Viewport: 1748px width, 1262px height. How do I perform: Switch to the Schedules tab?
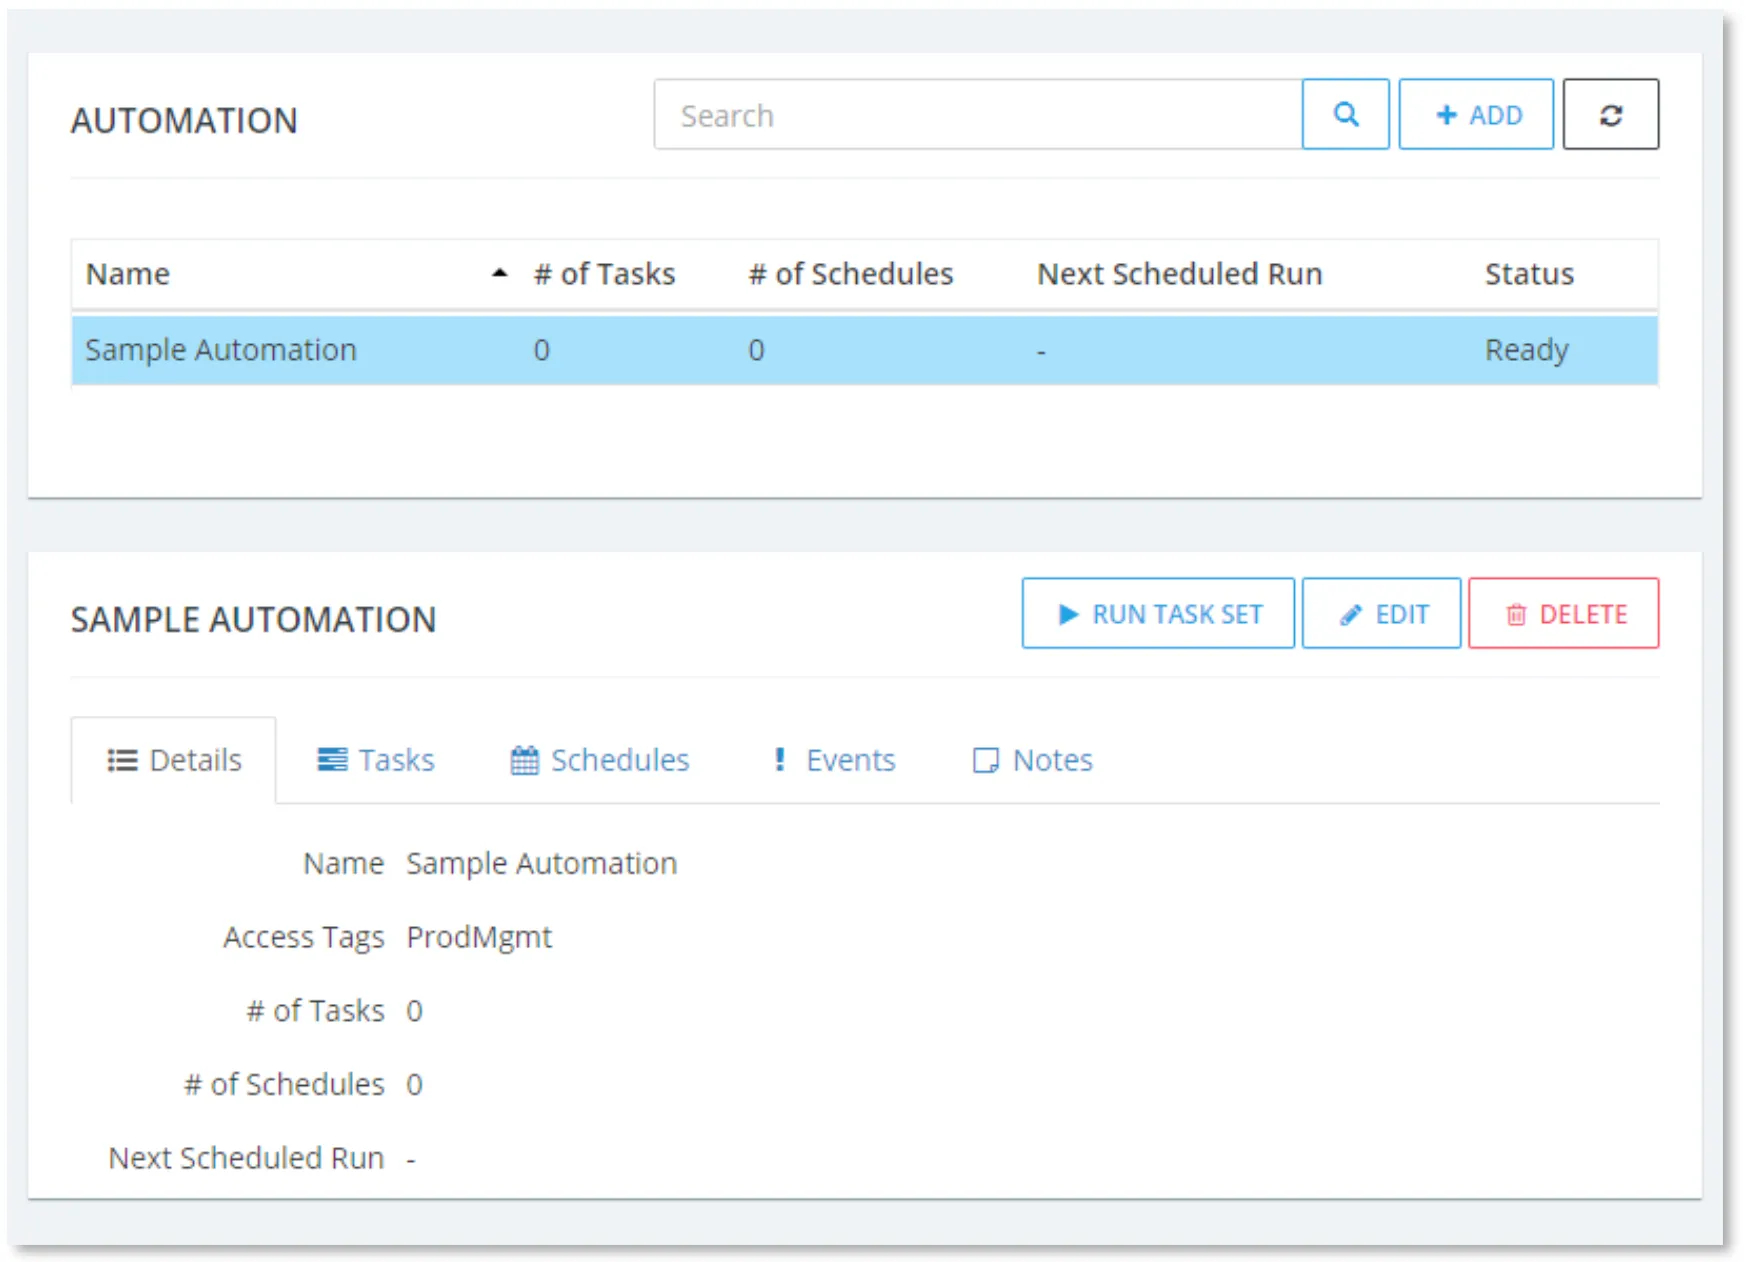600,760
